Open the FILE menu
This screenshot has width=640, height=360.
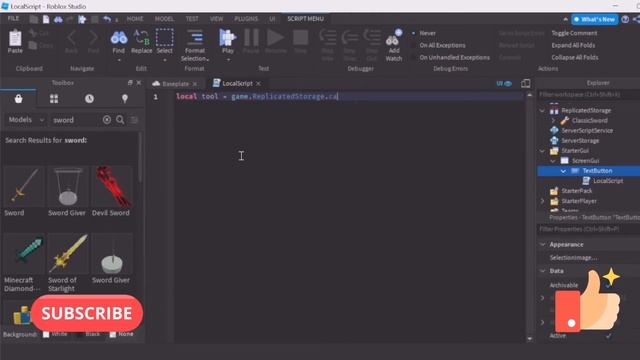[x=13, y=19]
